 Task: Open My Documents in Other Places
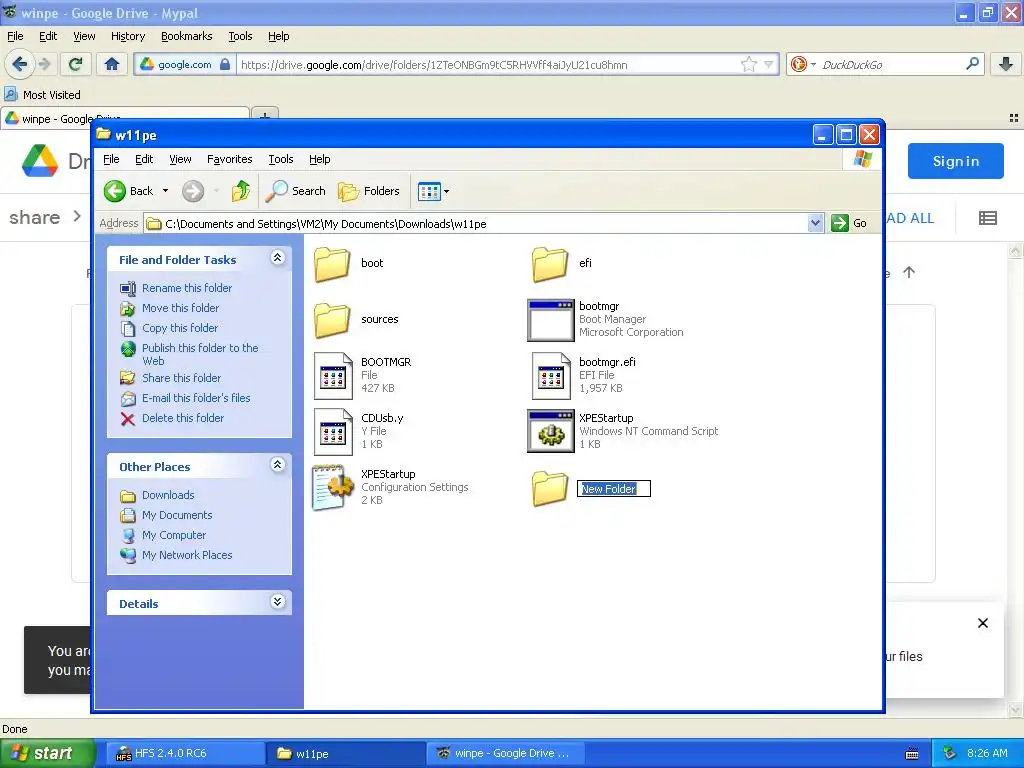(177, 516)
